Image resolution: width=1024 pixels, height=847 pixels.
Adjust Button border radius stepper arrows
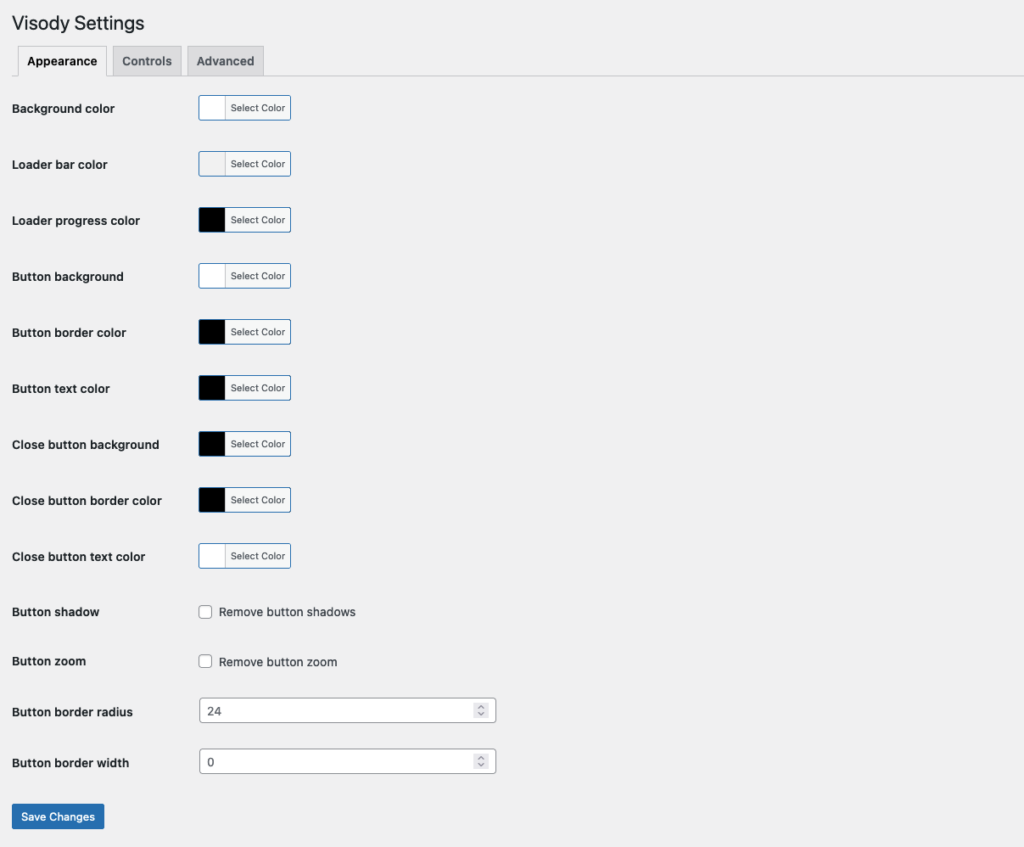(x=481, y=711)
